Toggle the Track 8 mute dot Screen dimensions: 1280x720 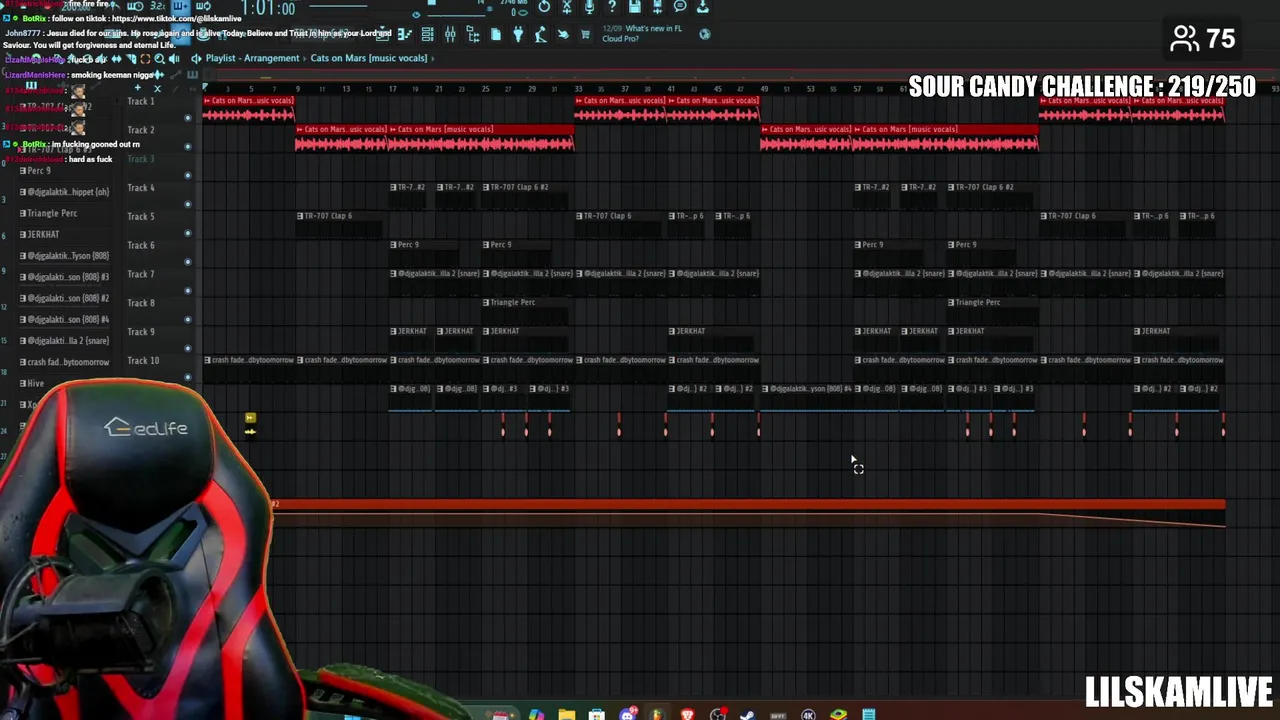(x=188, y=320)
